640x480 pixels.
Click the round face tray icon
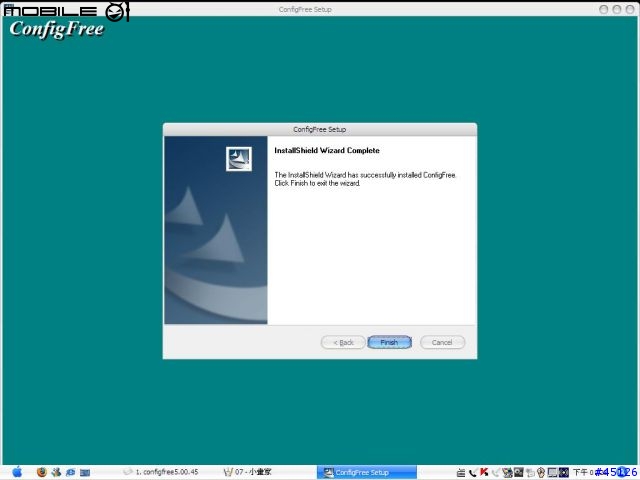(541, 473)
